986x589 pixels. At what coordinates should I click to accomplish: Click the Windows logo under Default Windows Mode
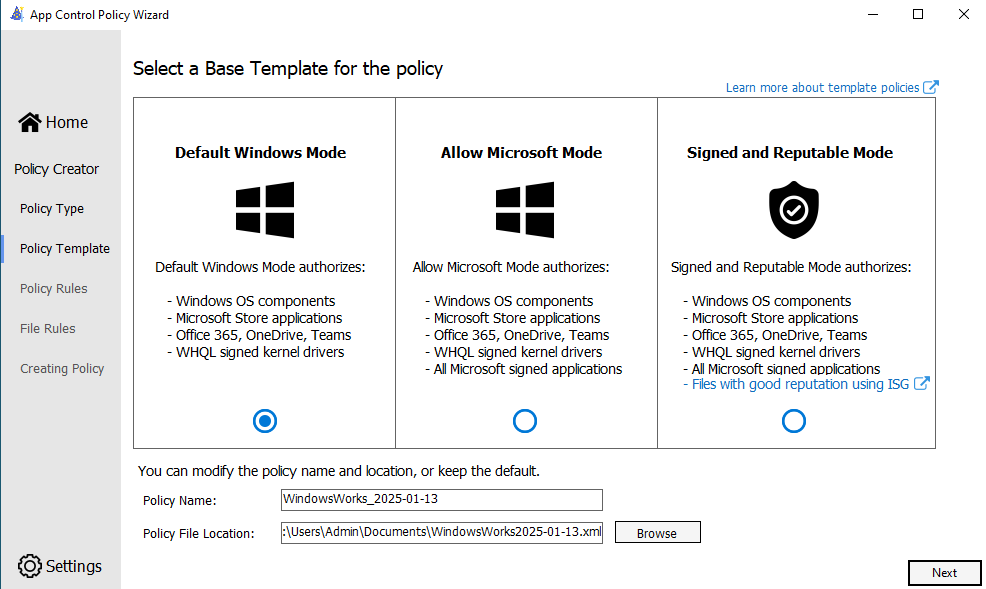(265, 209)
